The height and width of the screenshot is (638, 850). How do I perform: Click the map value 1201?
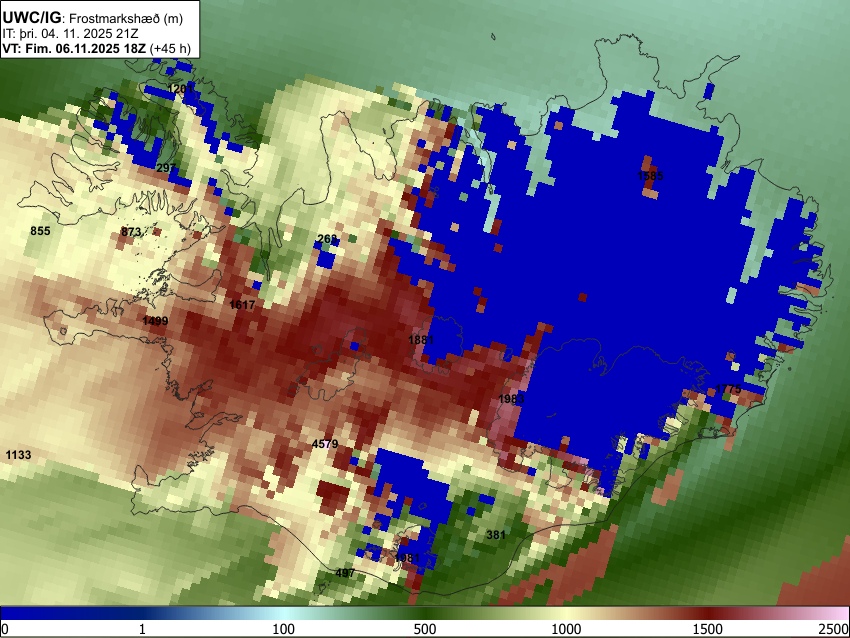point(179,89)
